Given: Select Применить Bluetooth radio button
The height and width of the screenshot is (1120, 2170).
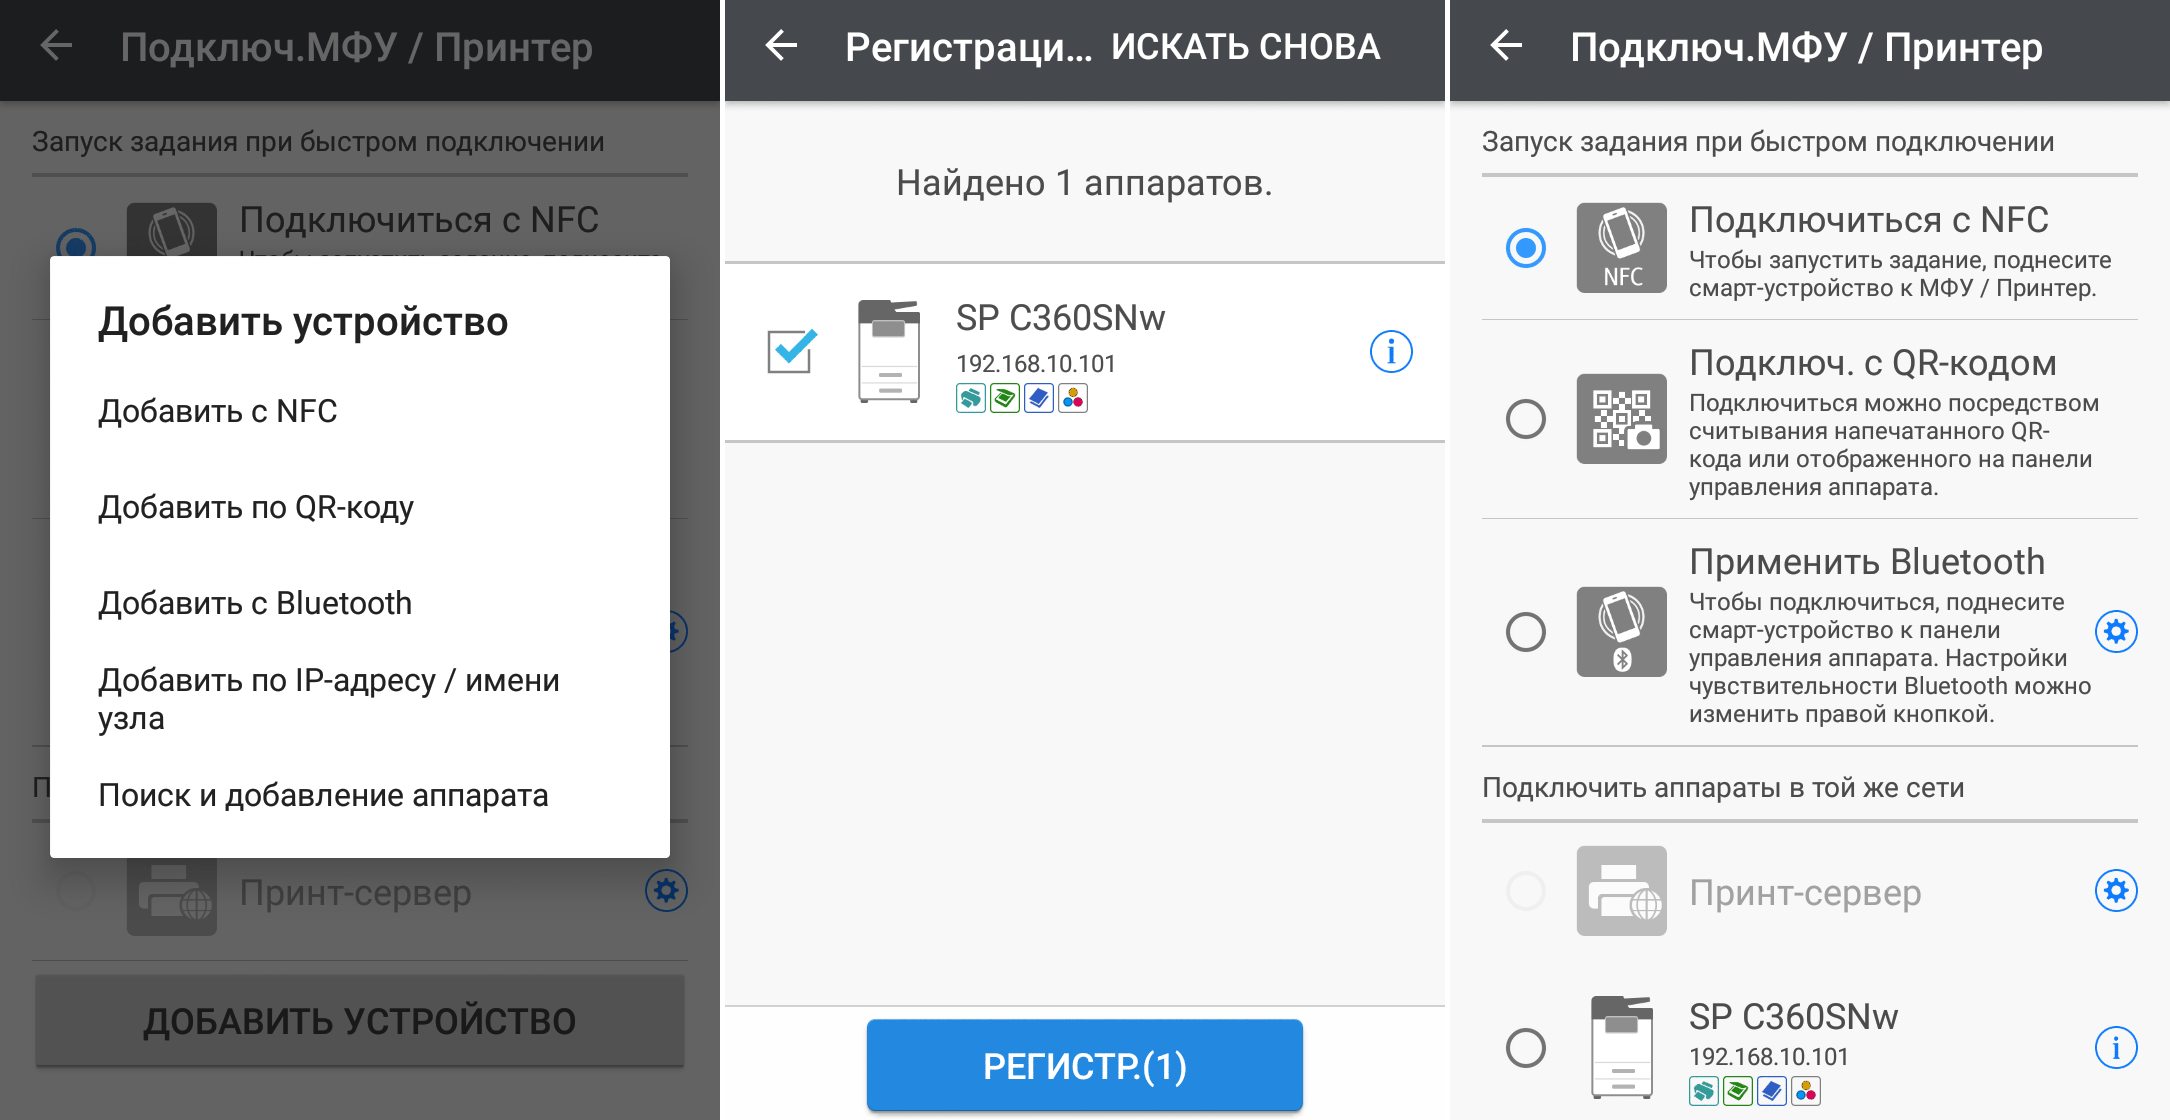Looking at the screenshot, I should [1525, 631].
